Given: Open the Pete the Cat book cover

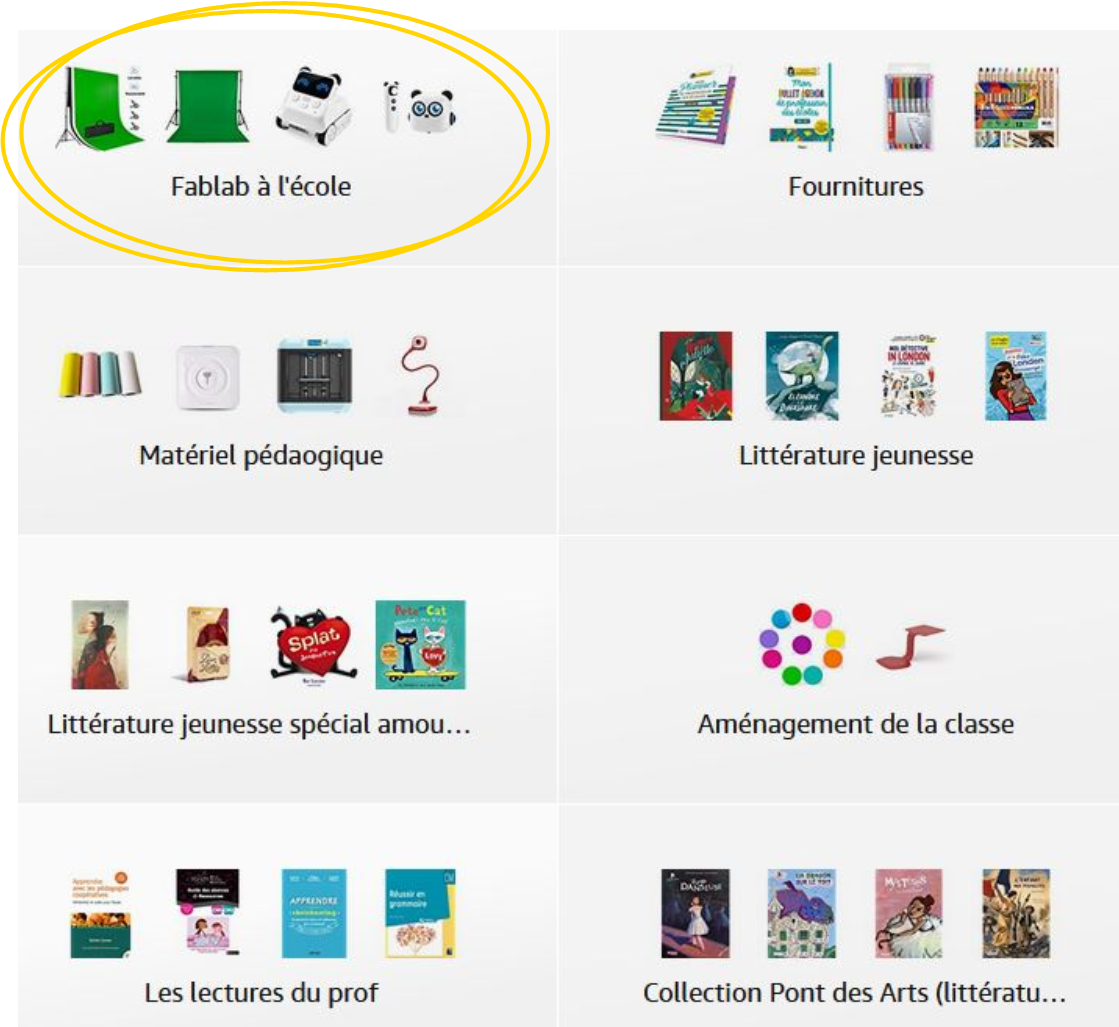Looking at the screenshot, I should (420, 644).
